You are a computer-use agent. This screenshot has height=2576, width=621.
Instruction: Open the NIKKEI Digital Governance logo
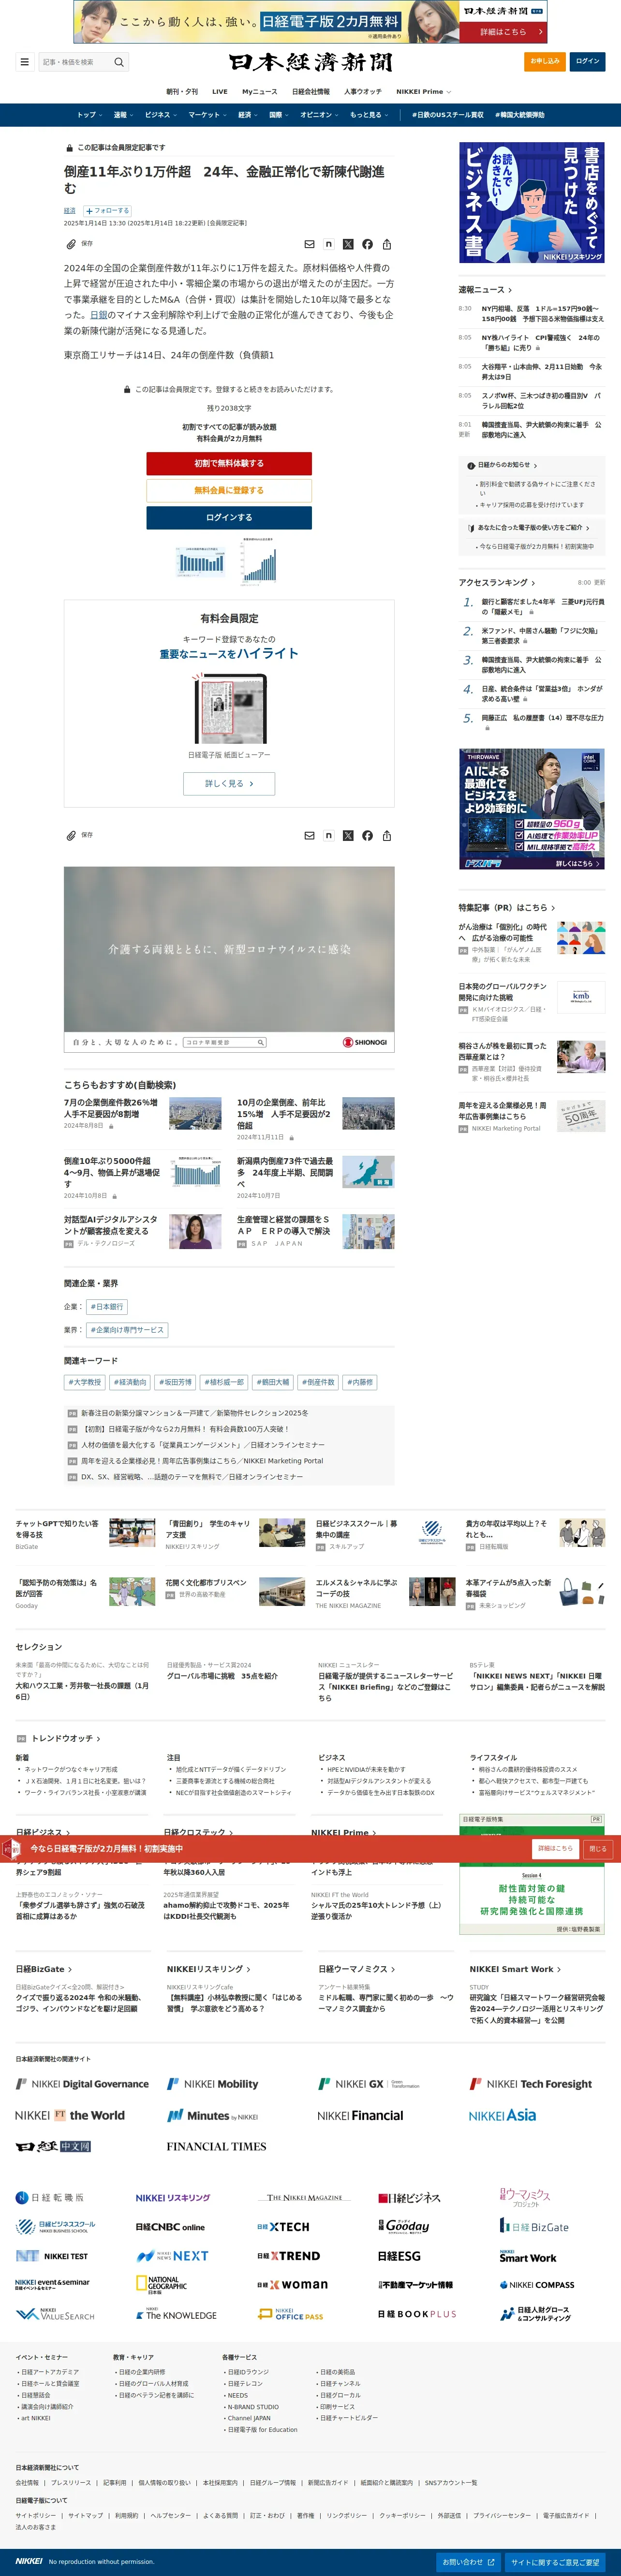[x=82, y=2084]
